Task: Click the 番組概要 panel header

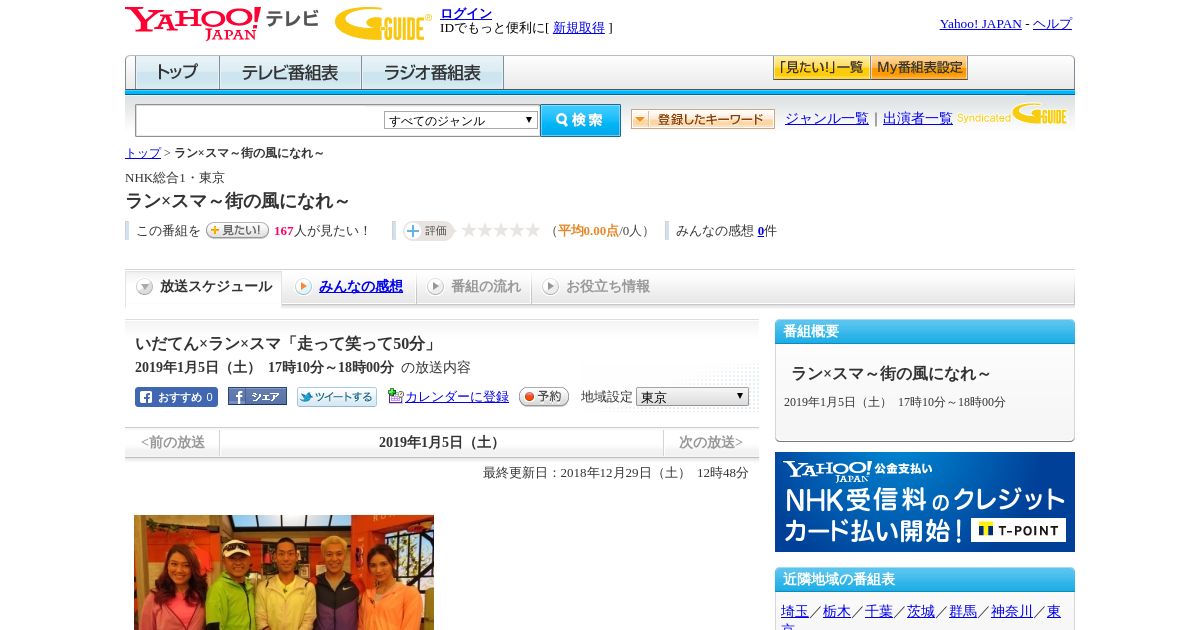Action: tap(925, 332)
